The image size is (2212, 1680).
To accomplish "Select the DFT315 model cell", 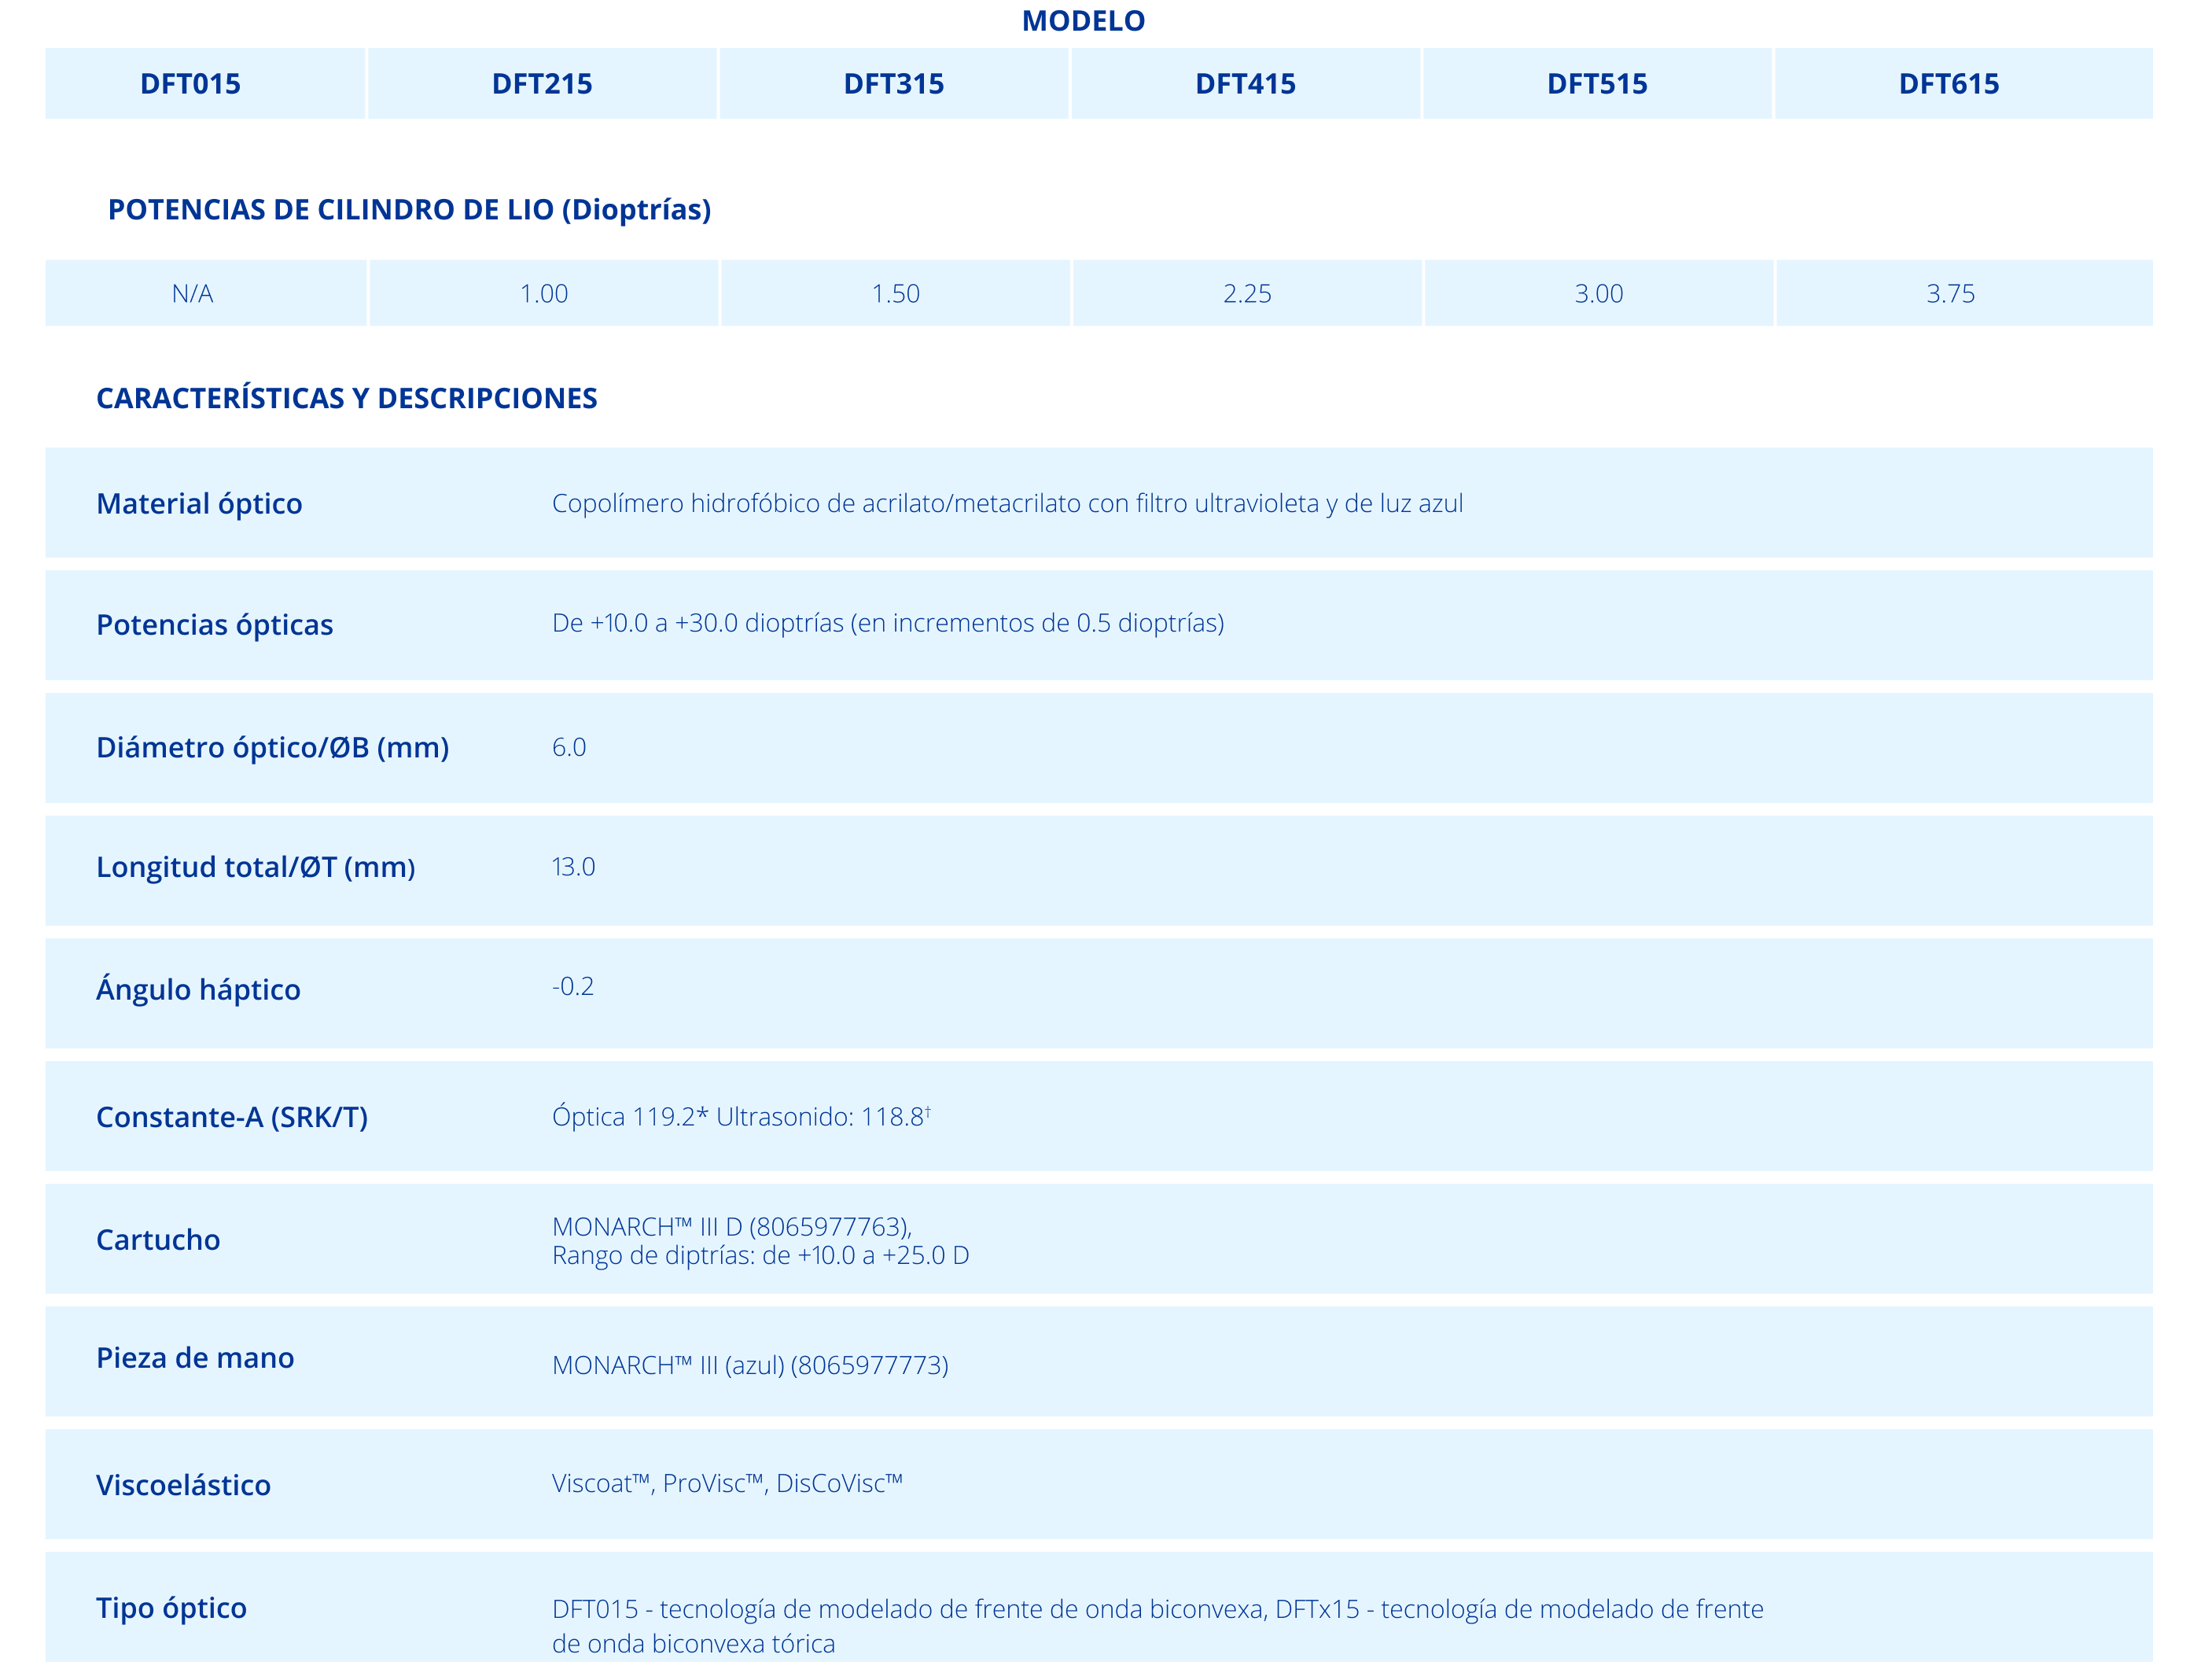I will pyautogui.click(x=894, y=84).
